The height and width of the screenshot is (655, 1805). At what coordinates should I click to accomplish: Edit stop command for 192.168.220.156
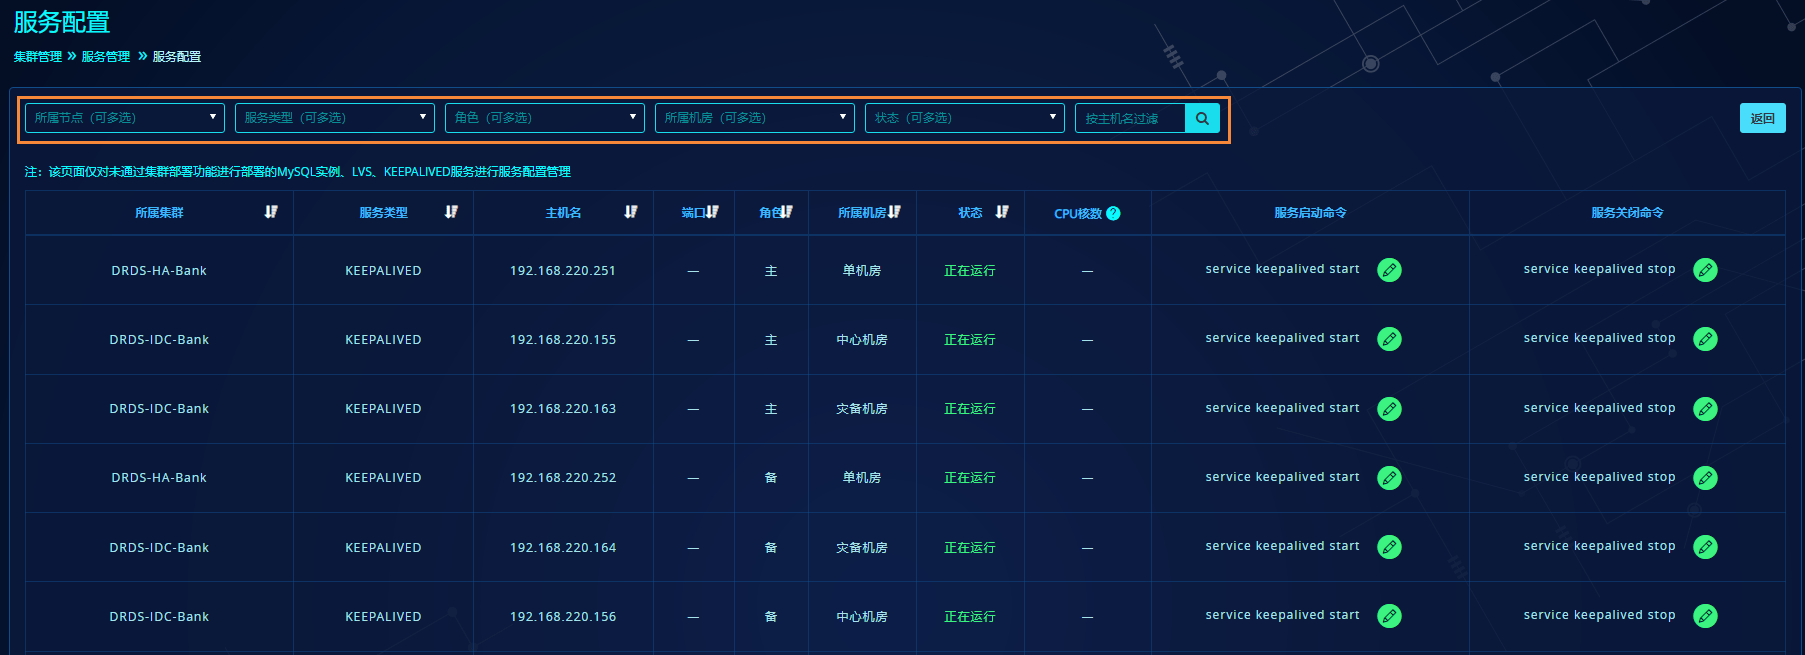(1705, 616)
